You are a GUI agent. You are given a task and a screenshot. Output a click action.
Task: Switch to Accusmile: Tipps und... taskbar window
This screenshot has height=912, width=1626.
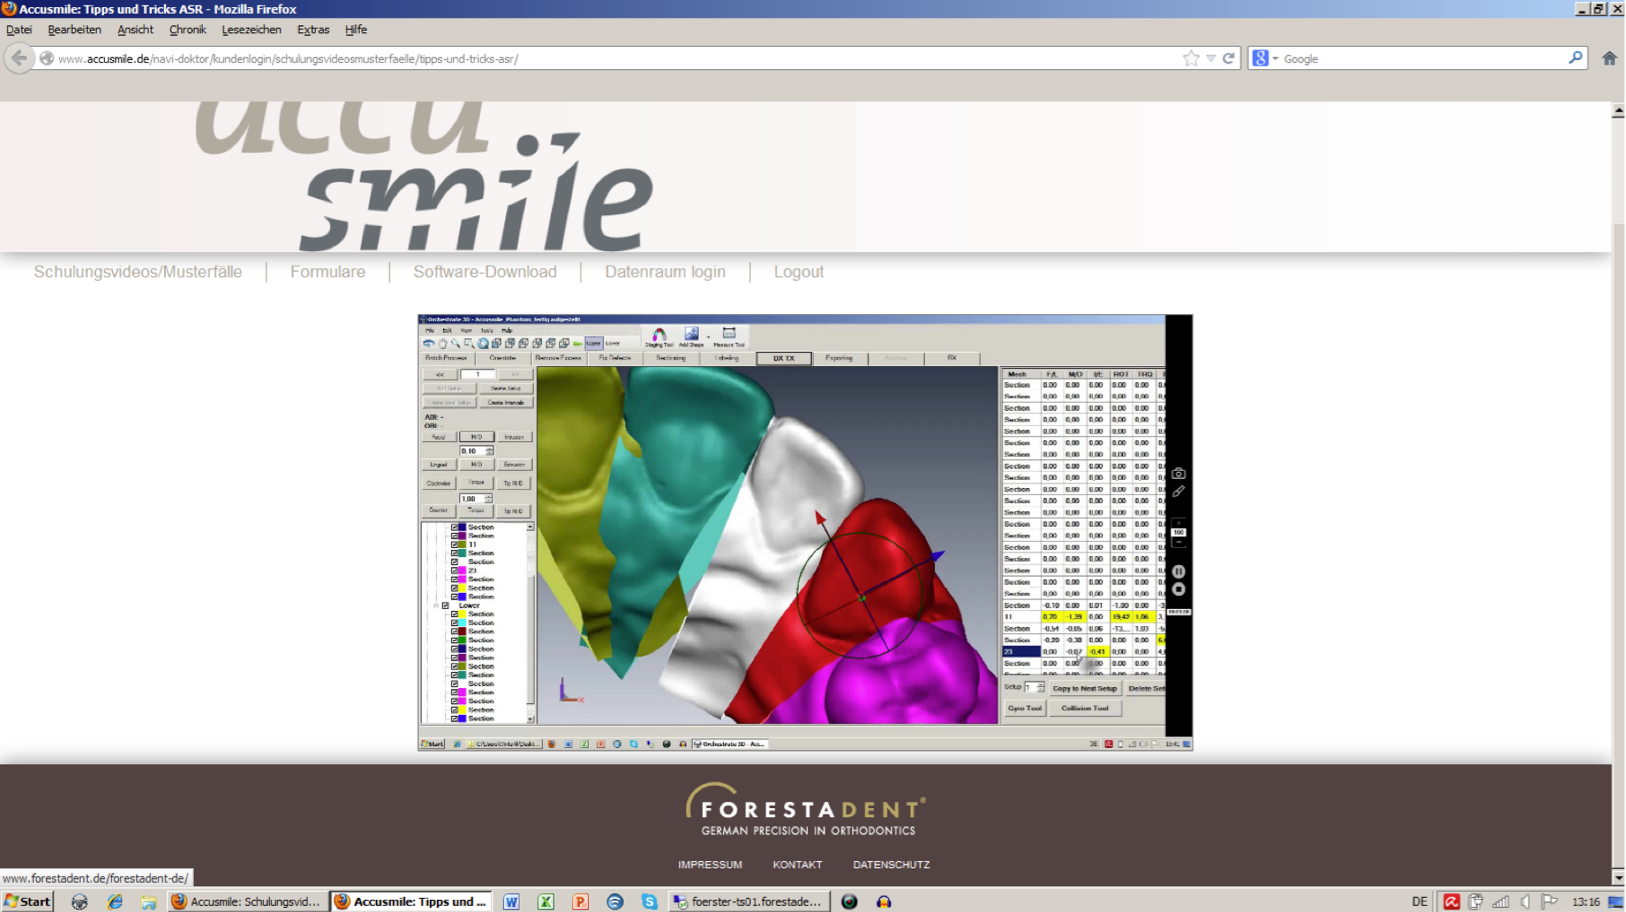point(411,902)
